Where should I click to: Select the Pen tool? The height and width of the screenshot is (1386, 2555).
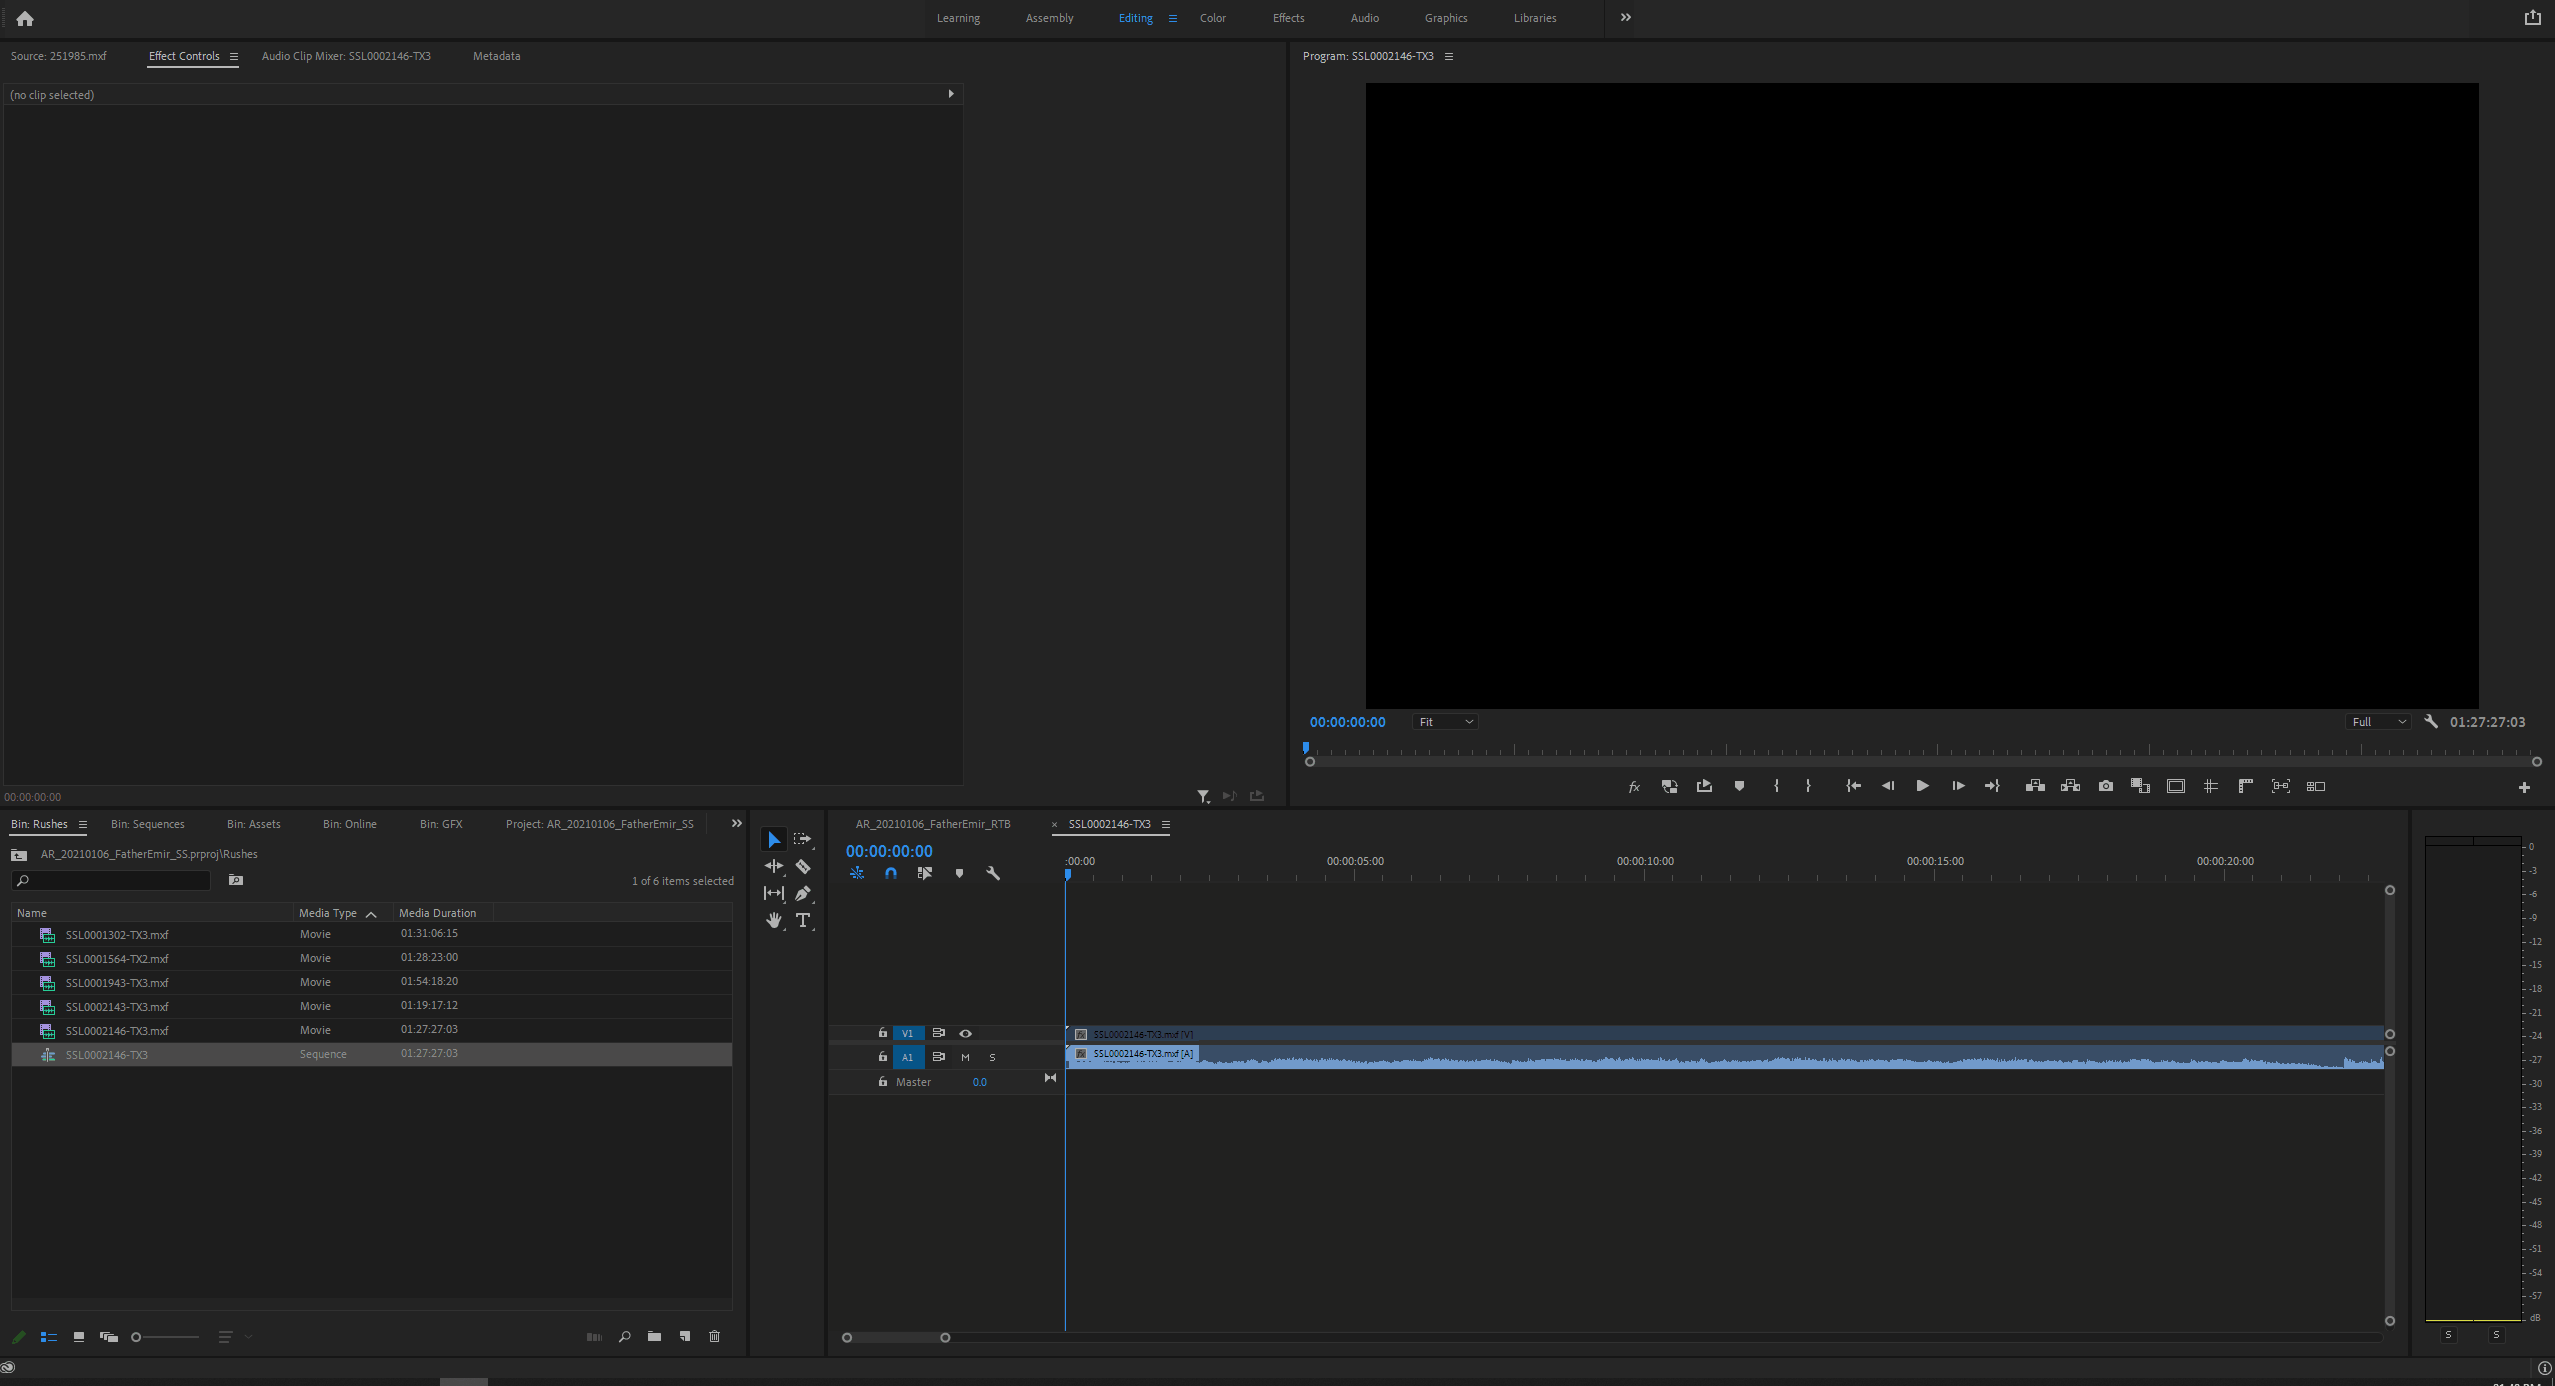tap(803, 894)
